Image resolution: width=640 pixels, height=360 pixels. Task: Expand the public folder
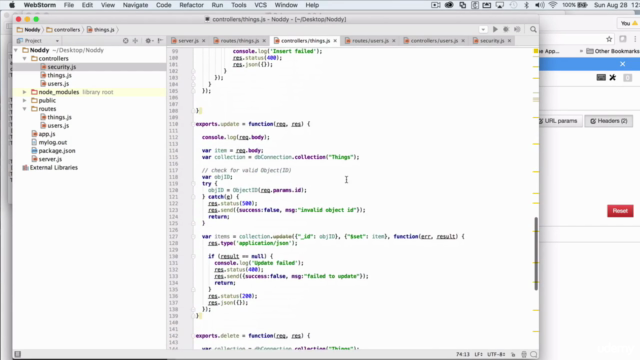coord(24,100)
